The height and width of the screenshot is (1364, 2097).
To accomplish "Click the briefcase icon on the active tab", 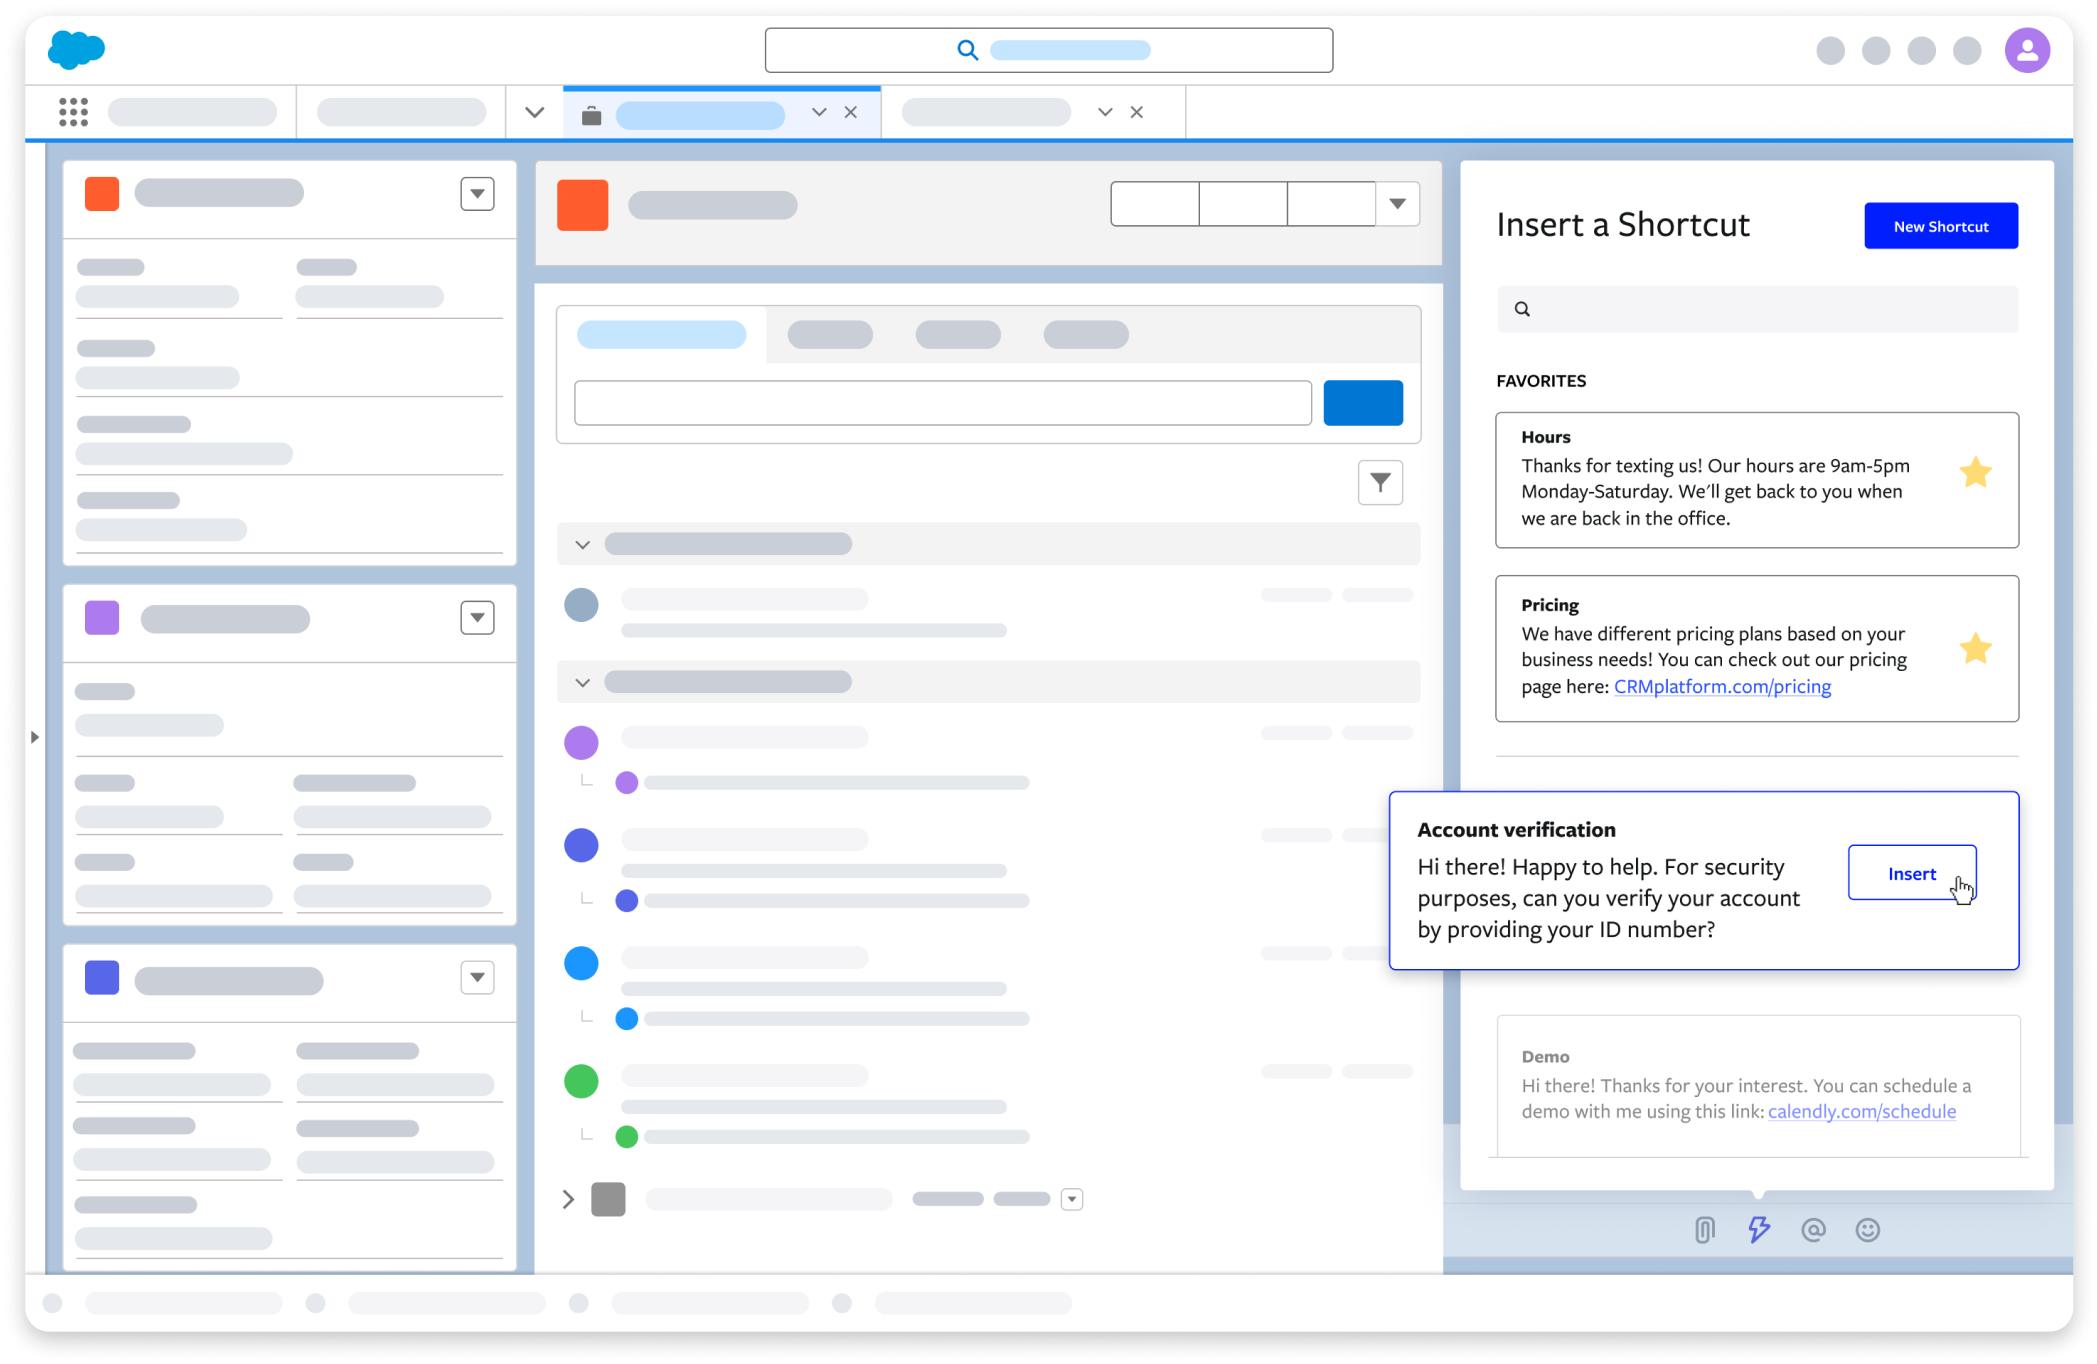I will 591,113.
